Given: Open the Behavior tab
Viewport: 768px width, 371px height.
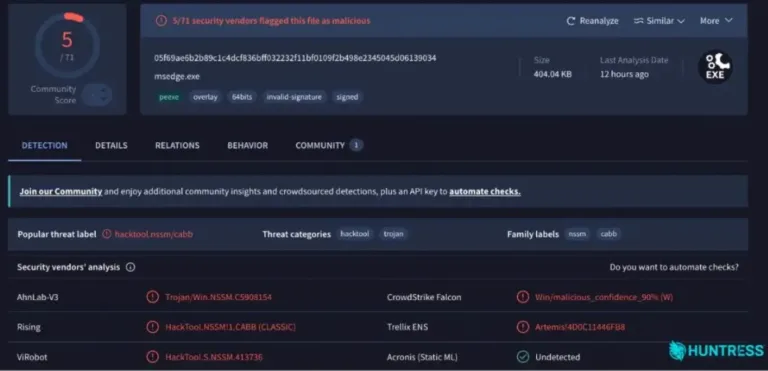Looking at the screenshot, I should 247,146.
